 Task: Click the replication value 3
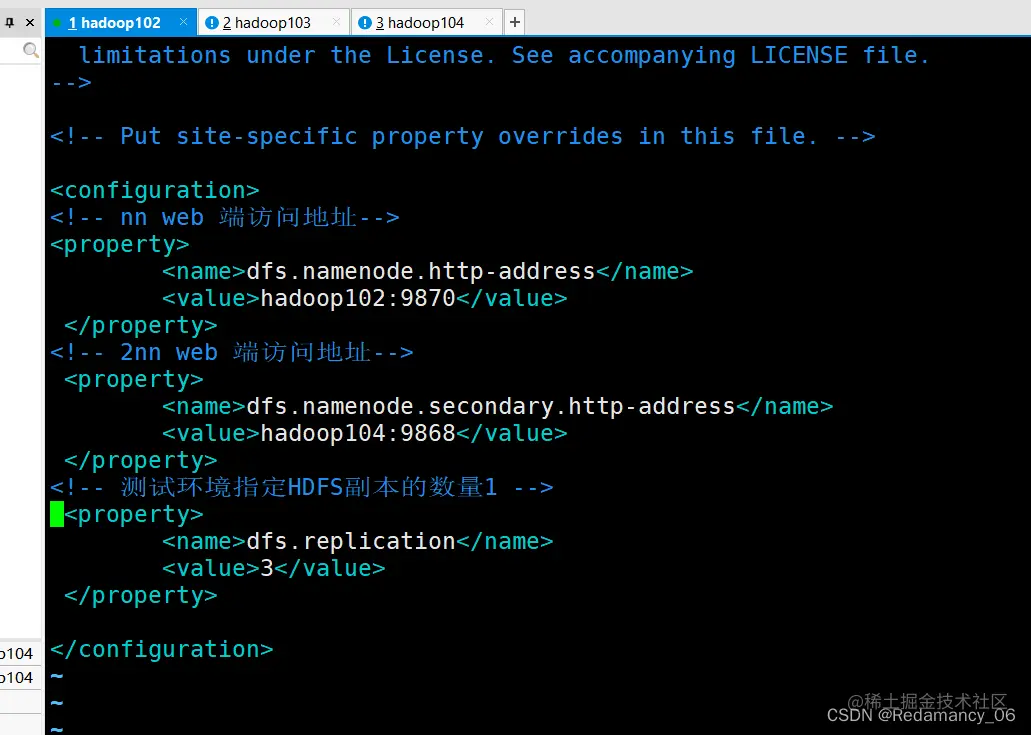pos(267,568)
